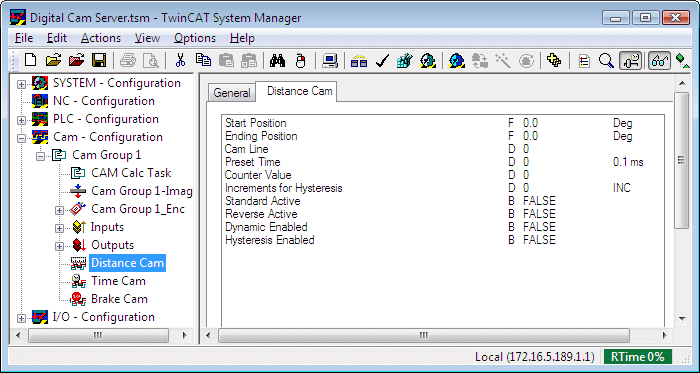Generate mappings with the toolbar mapping icon
The width and height of the screenshot is (700, 373).
(x=359, y=60)
